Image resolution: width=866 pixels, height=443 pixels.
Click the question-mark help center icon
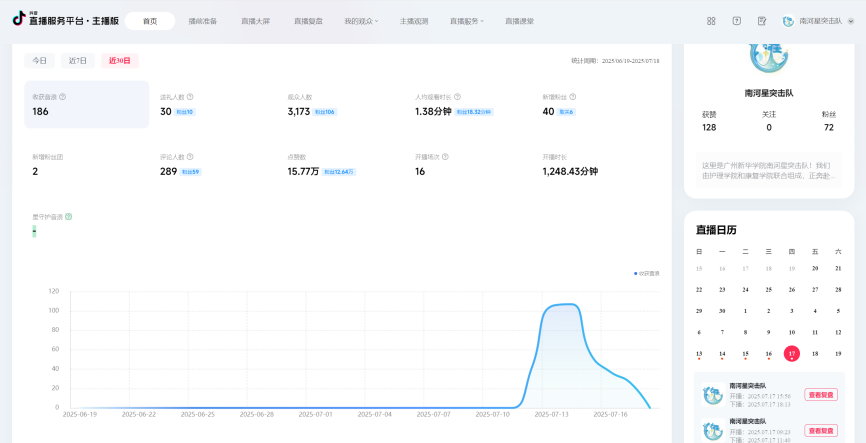[x=736, y=21]
